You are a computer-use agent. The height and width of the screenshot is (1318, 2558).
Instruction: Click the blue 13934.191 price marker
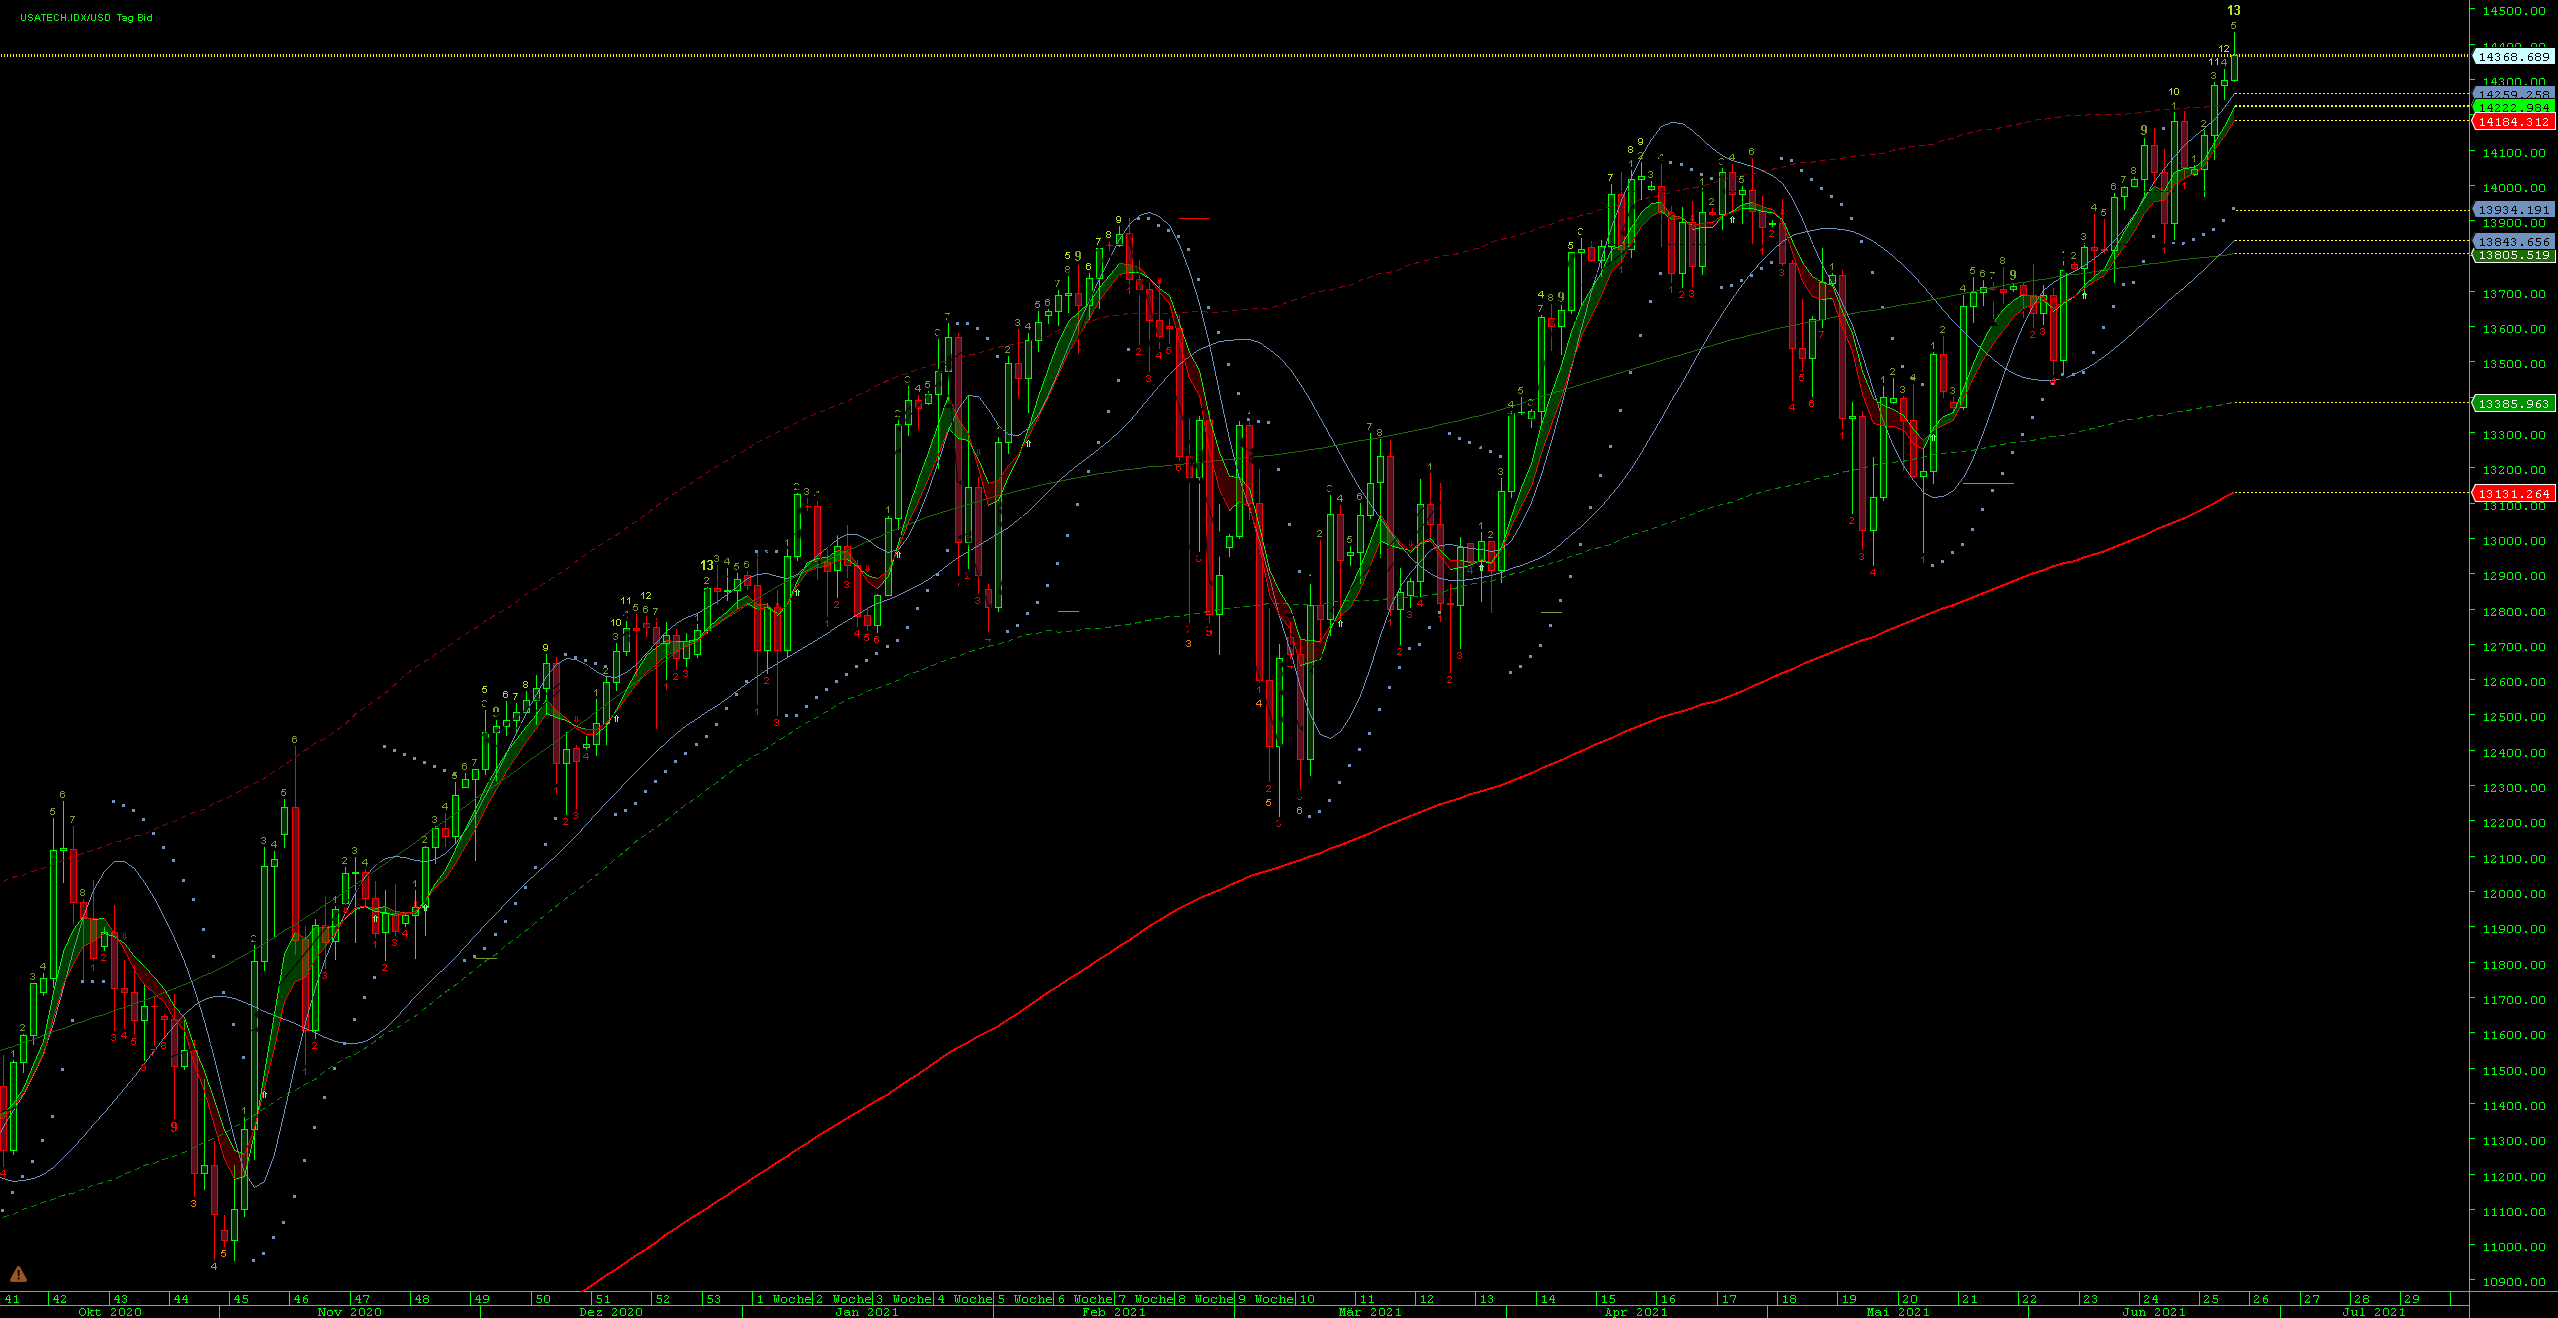2513,210
